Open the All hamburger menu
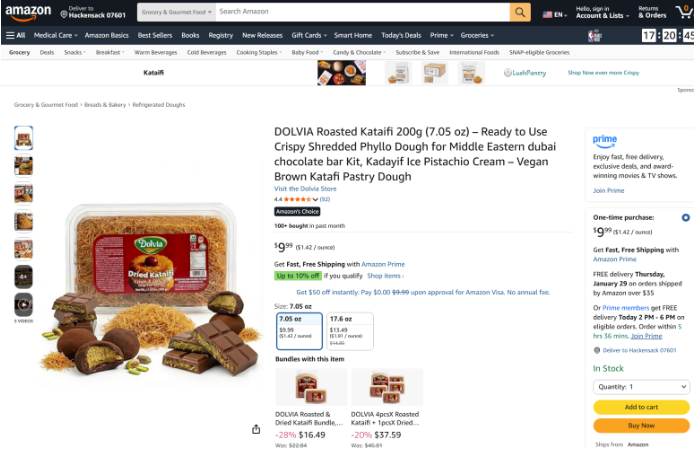Screen dimensions: 695x456 point(16,35)
